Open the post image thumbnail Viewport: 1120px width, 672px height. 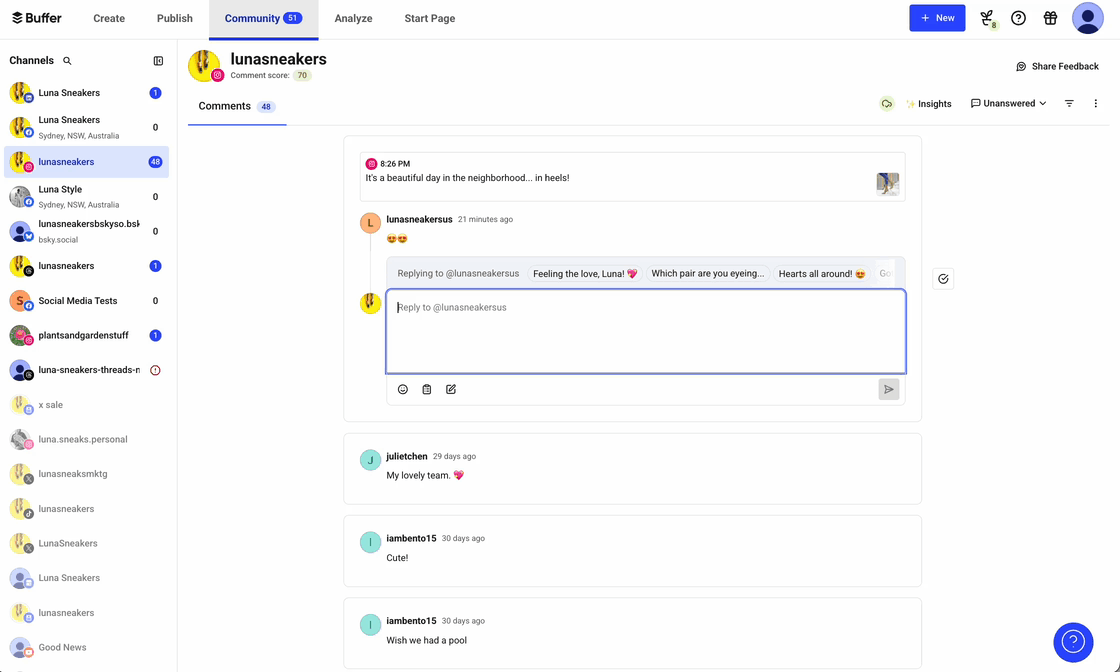coord(888,184)
